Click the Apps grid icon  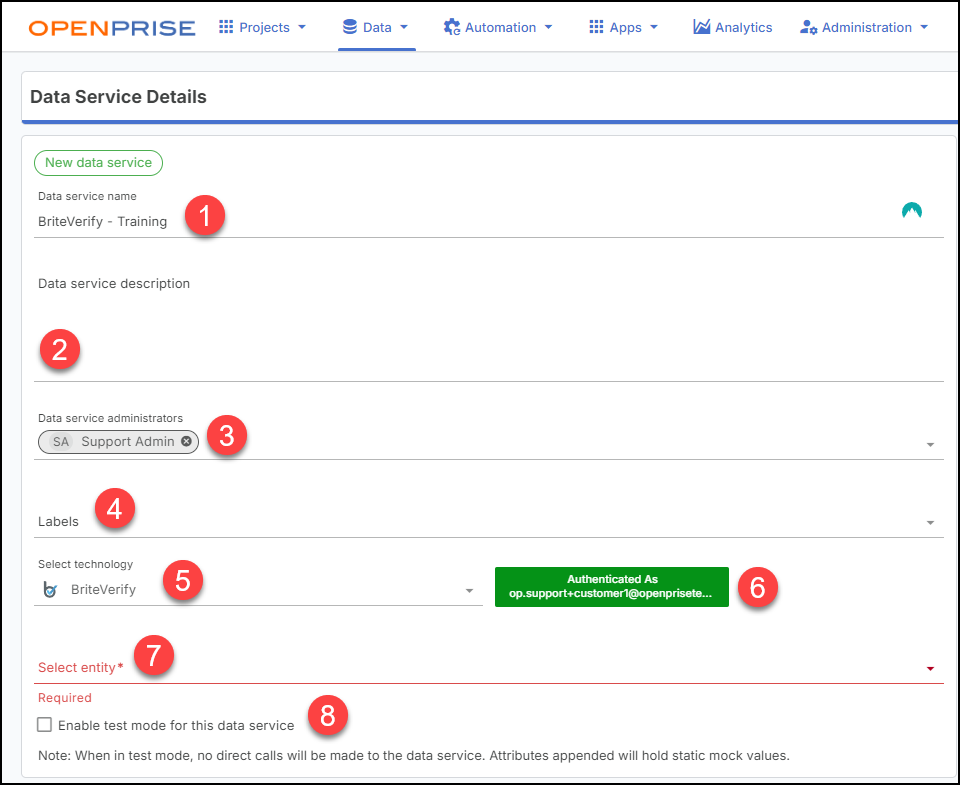[596, 27]
